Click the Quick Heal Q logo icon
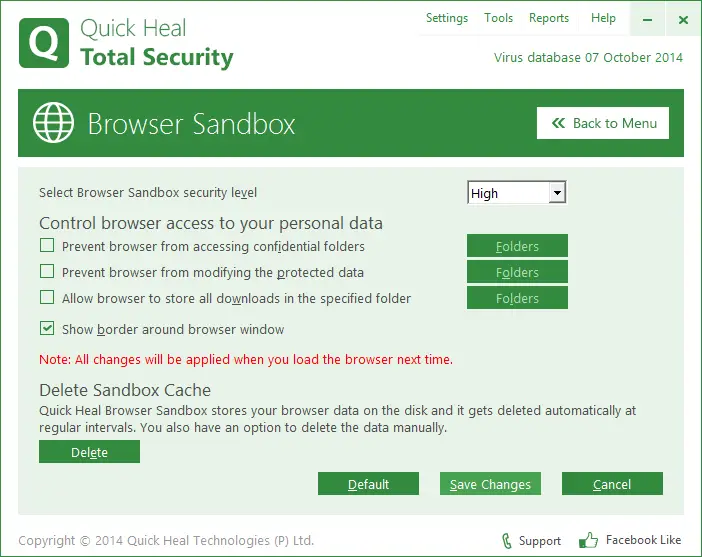This screenshot has width=702, height=557. coord(45,44)
